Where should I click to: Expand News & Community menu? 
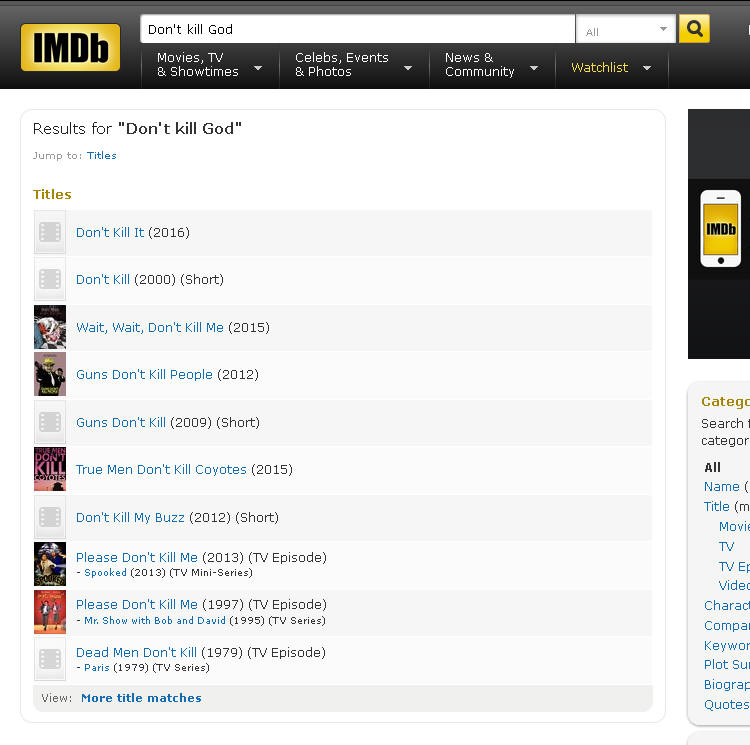[x=492, y=65]
